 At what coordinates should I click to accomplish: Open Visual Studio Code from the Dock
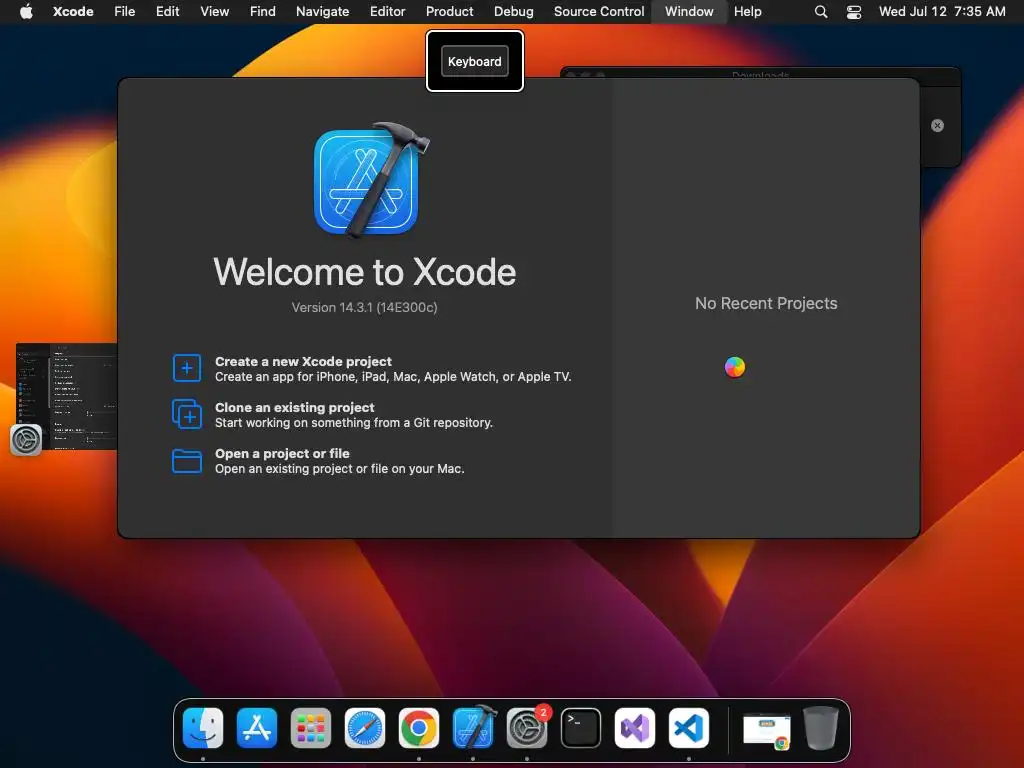coord(689,728)
